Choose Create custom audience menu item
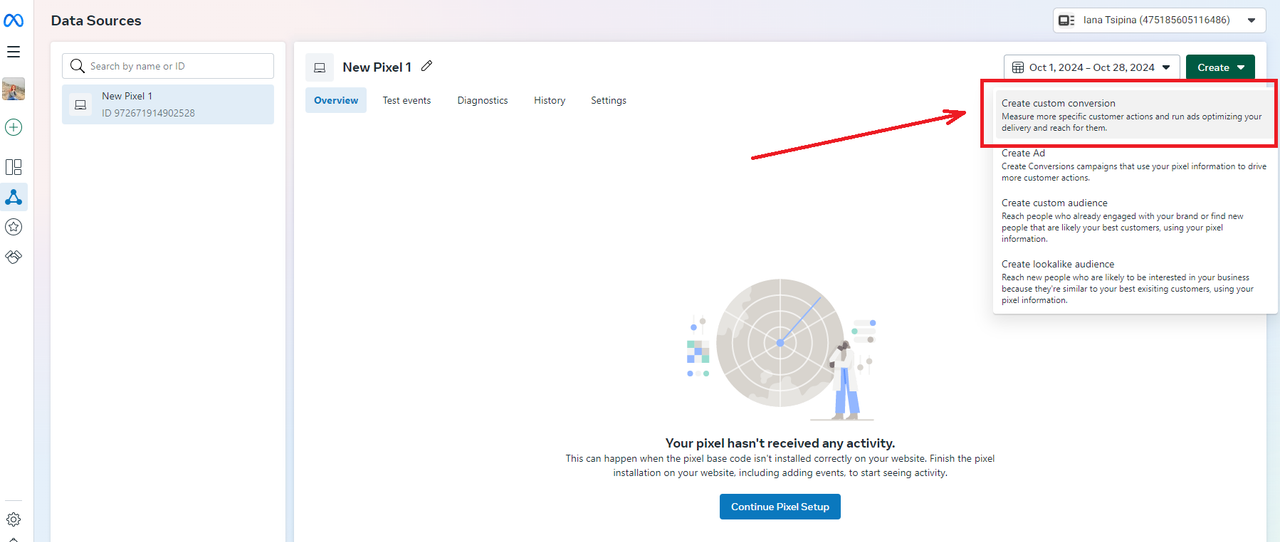The image size is (1280, 542). tap(1135, 221)
